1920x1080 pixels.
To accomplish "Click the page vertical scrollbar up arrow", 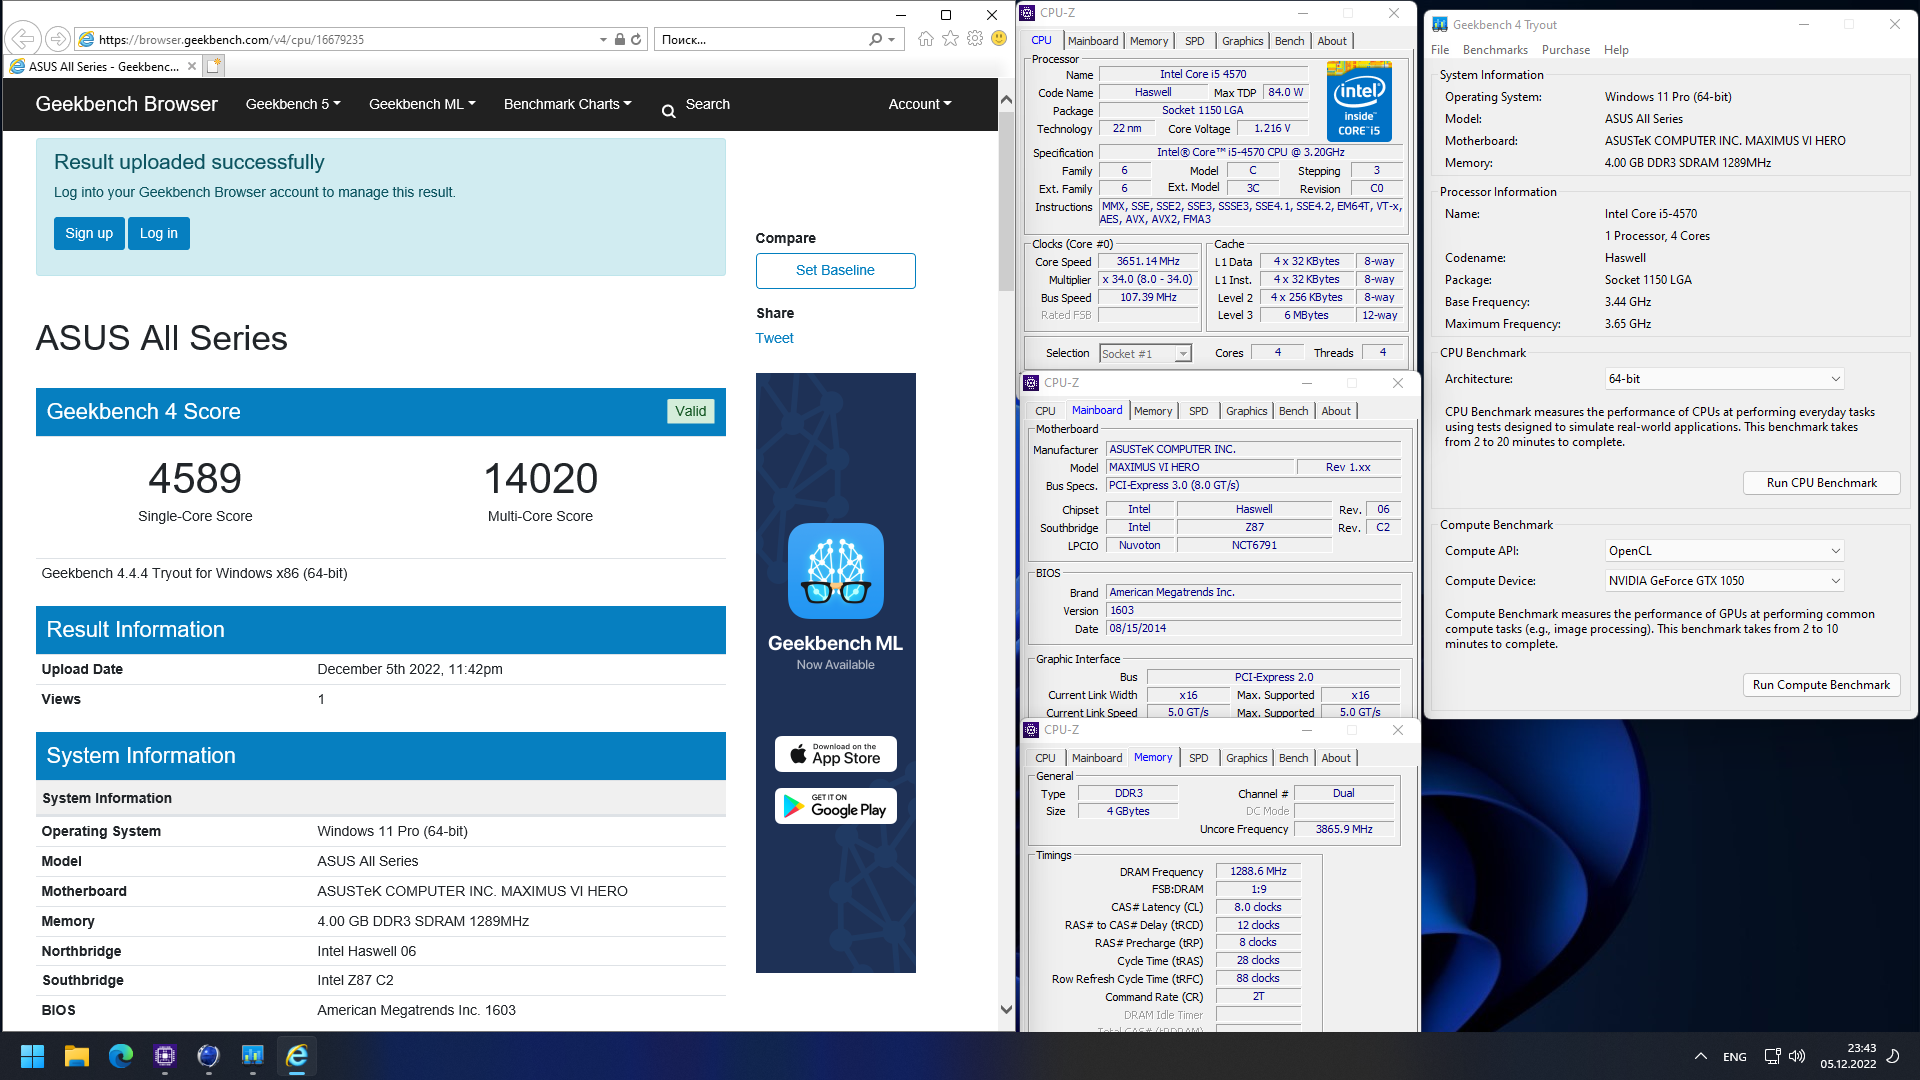I will tap(1006, 99).
